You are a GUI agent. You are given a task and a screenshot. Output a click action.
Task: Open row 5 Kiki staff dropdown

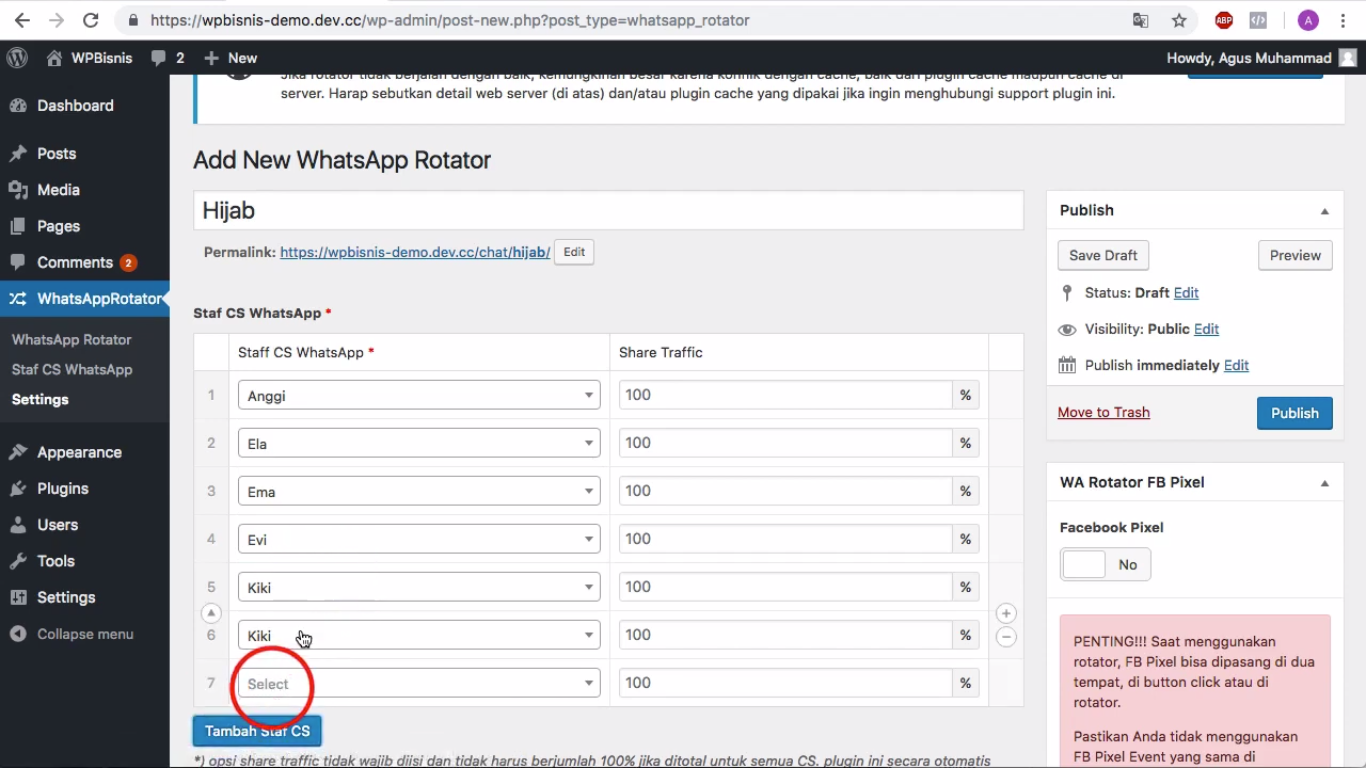tap(419, 587)
